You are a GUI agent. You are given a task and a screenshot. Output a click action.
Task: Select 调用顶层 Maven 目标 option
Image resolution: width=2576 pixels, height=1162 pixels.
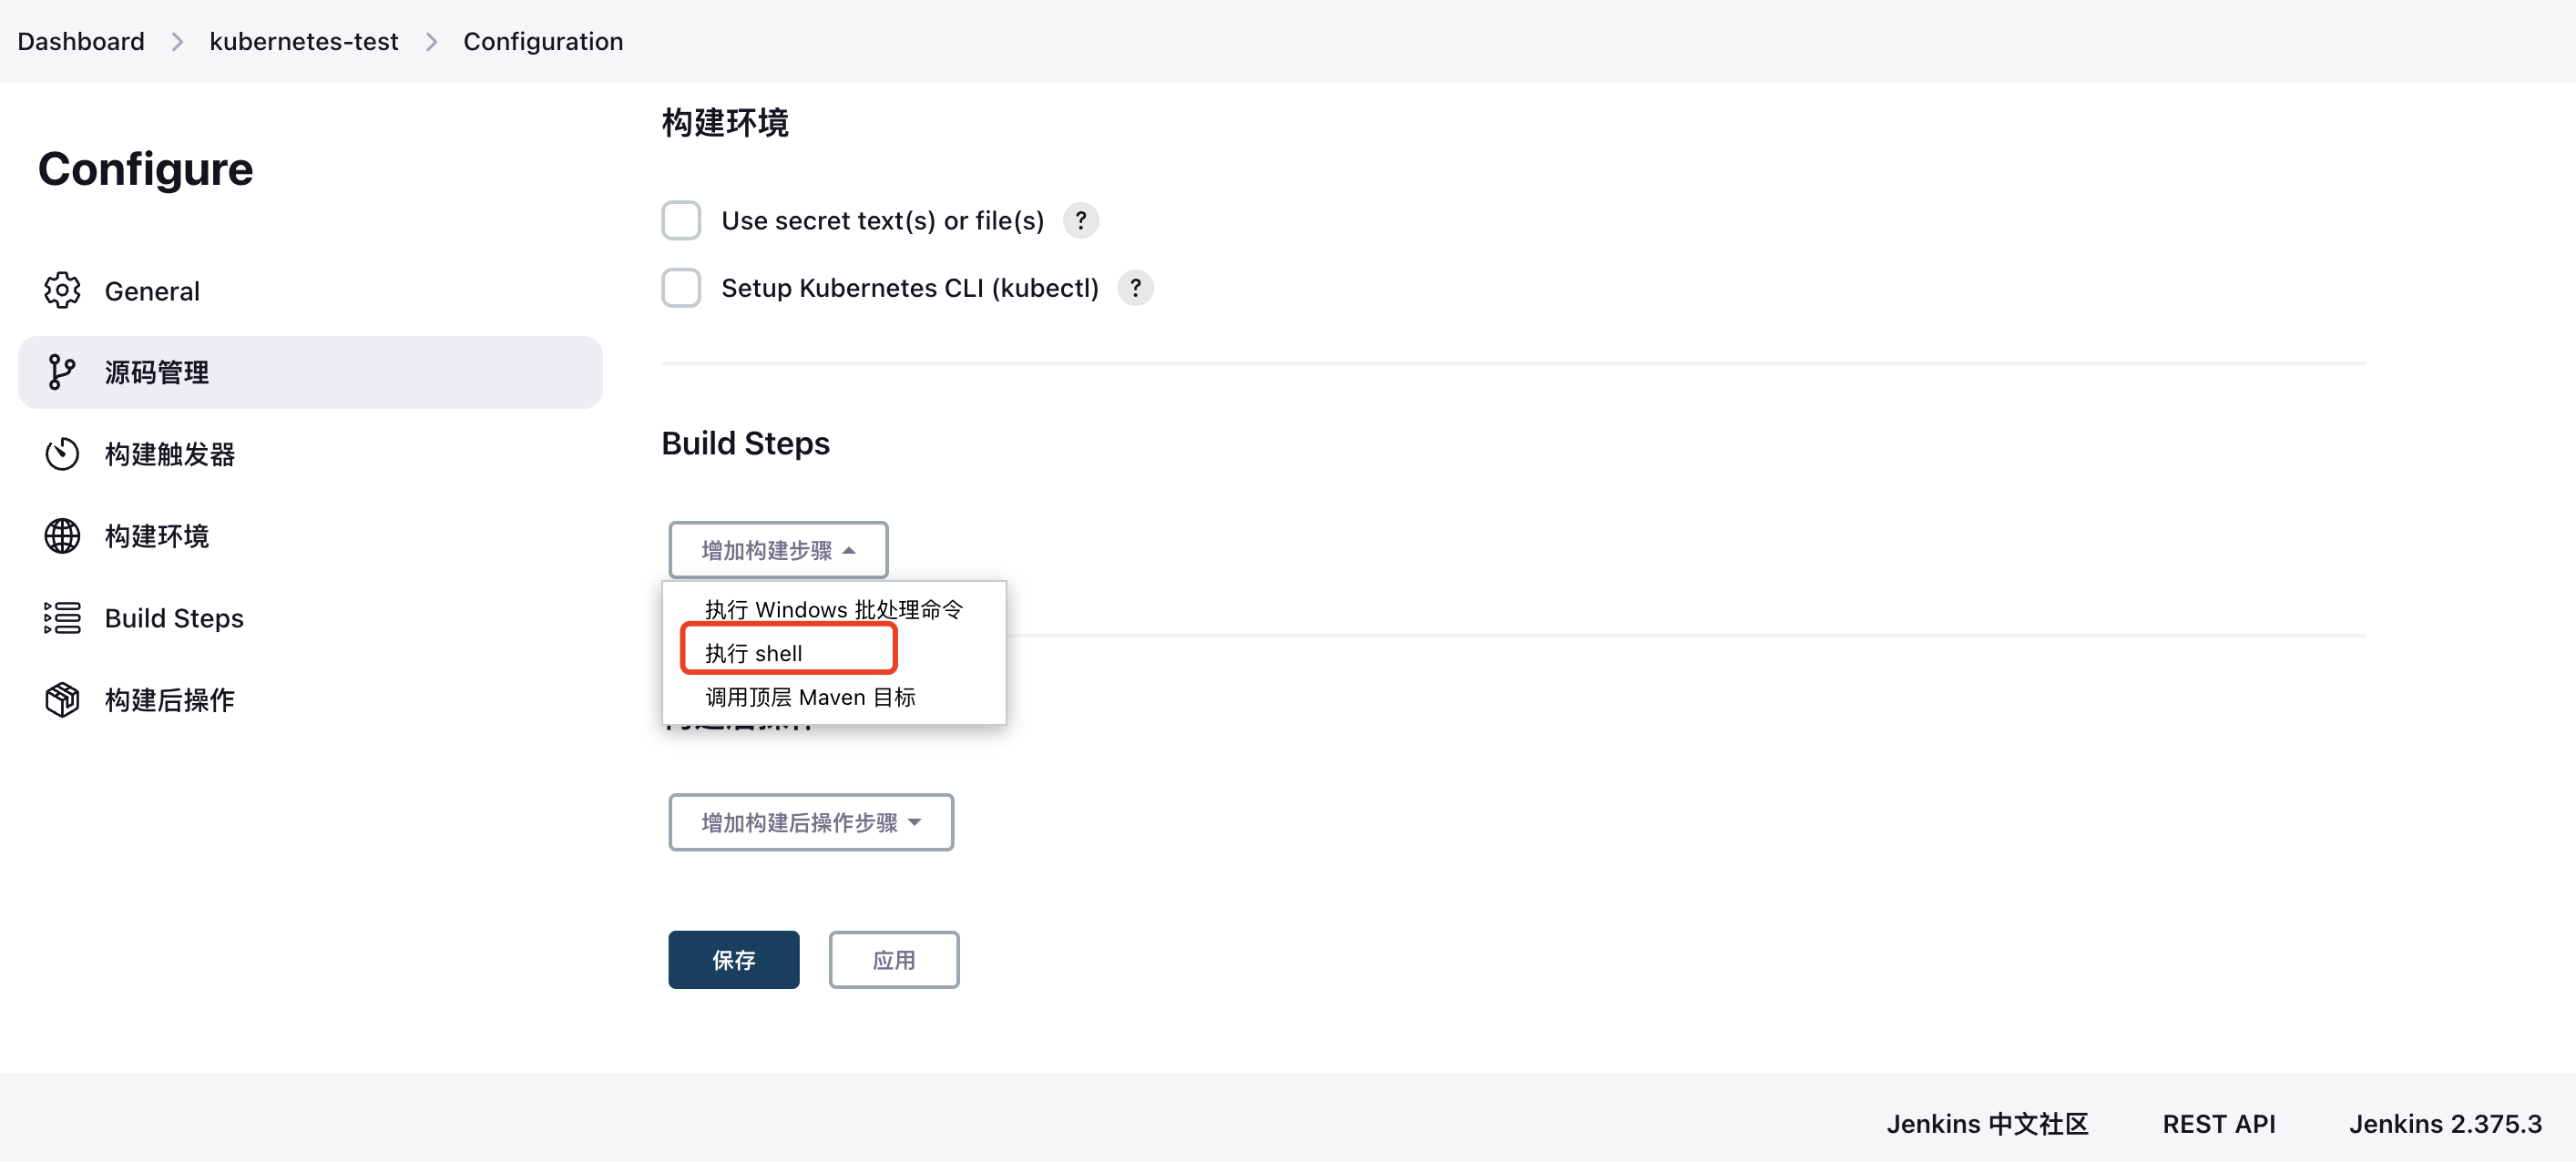810,697
